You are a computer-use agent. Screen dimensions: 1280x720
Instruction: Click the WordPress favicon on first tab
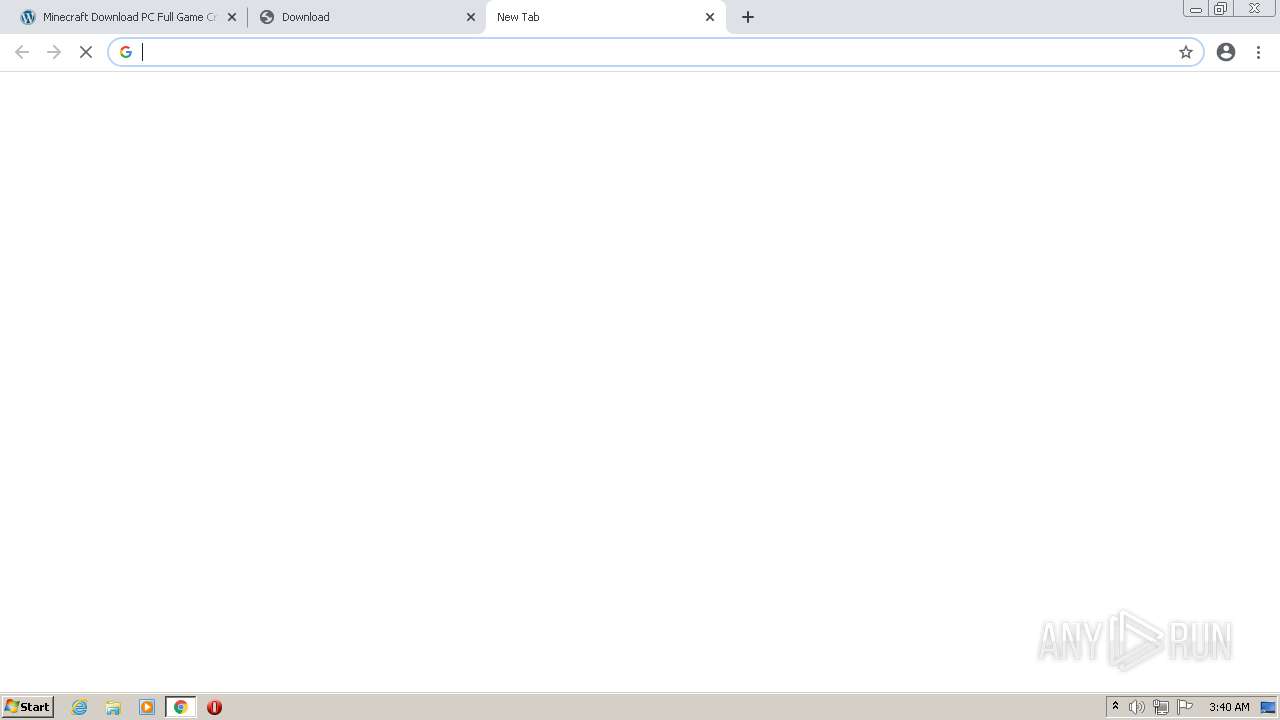coord(28,17)
